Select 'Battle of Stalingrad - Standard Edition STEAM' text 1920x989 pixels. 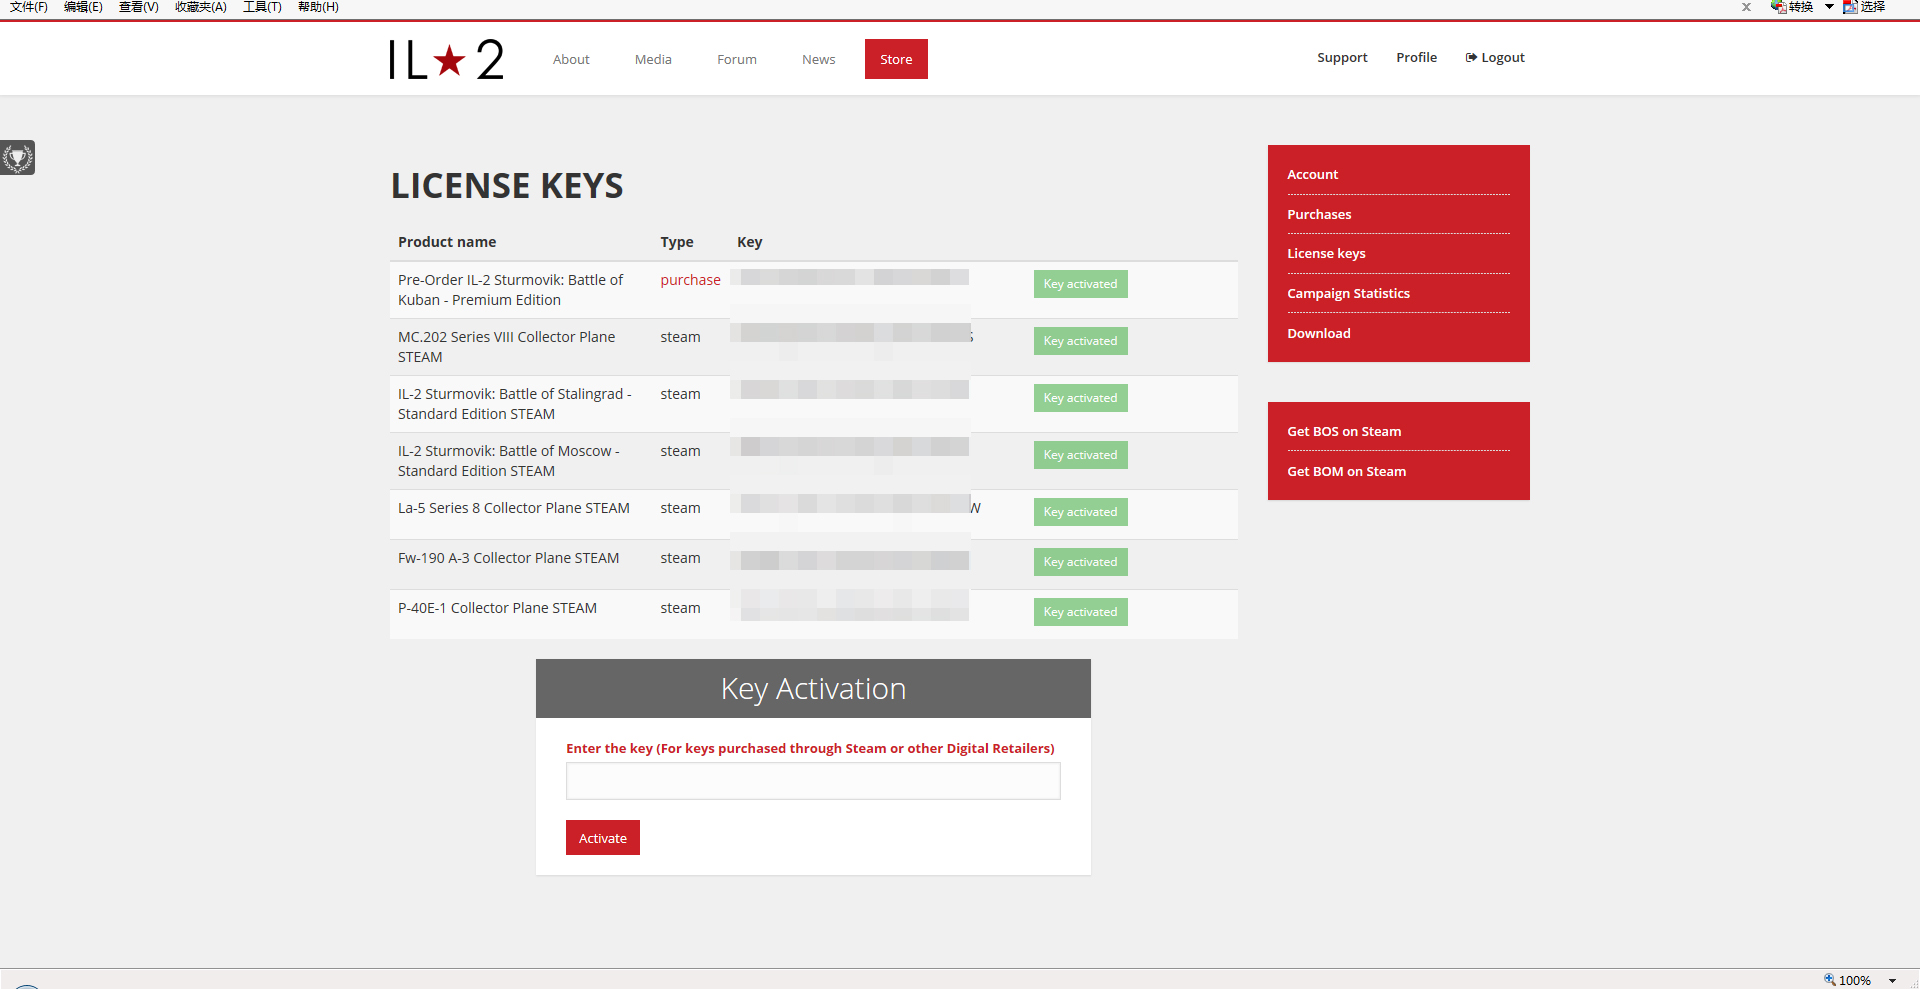pyautogui.click(x=514, y=404)
